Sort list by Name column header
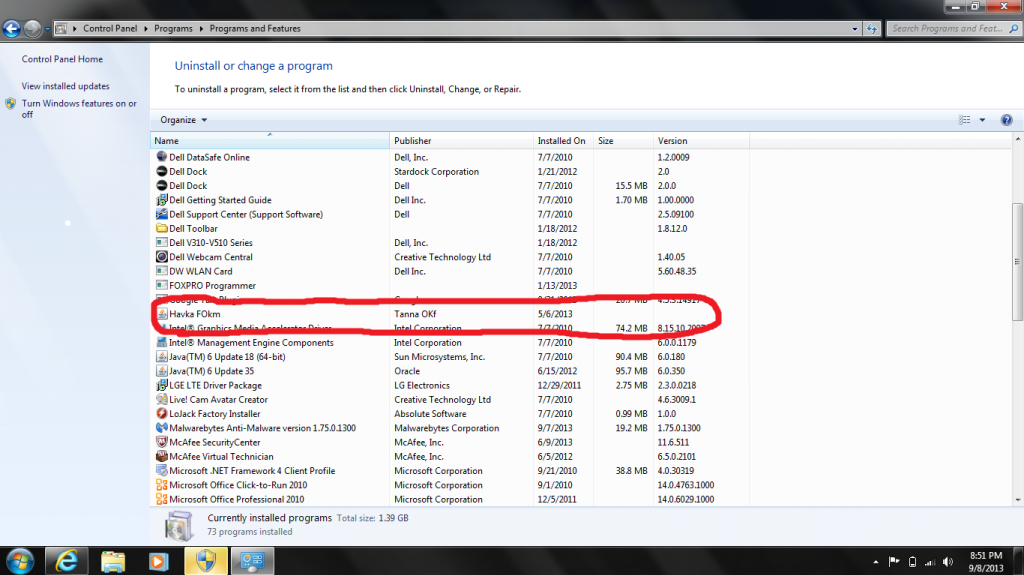The height and width of the screenshot is (575, 1024). point(270,140)
